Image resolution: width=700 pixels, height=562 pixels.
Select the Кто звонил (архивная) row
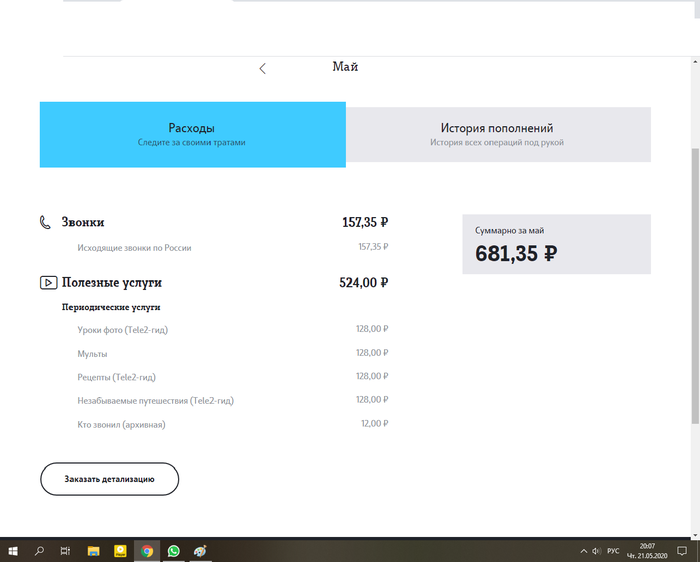tap(232, 424)
